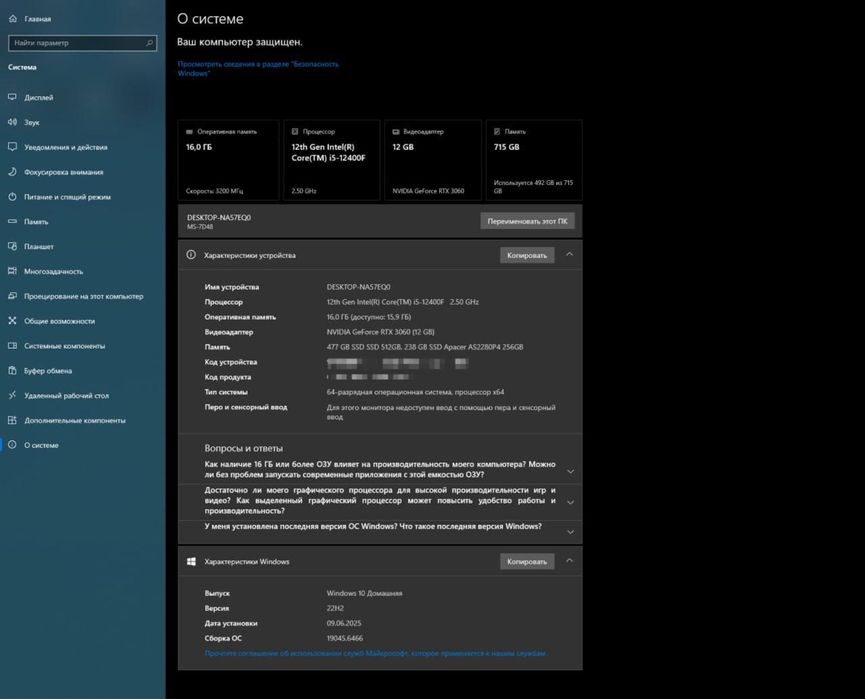The height and width of the screenshot is (699, 865).
Task: Open the Звук settings page
Action: [82, 122]
